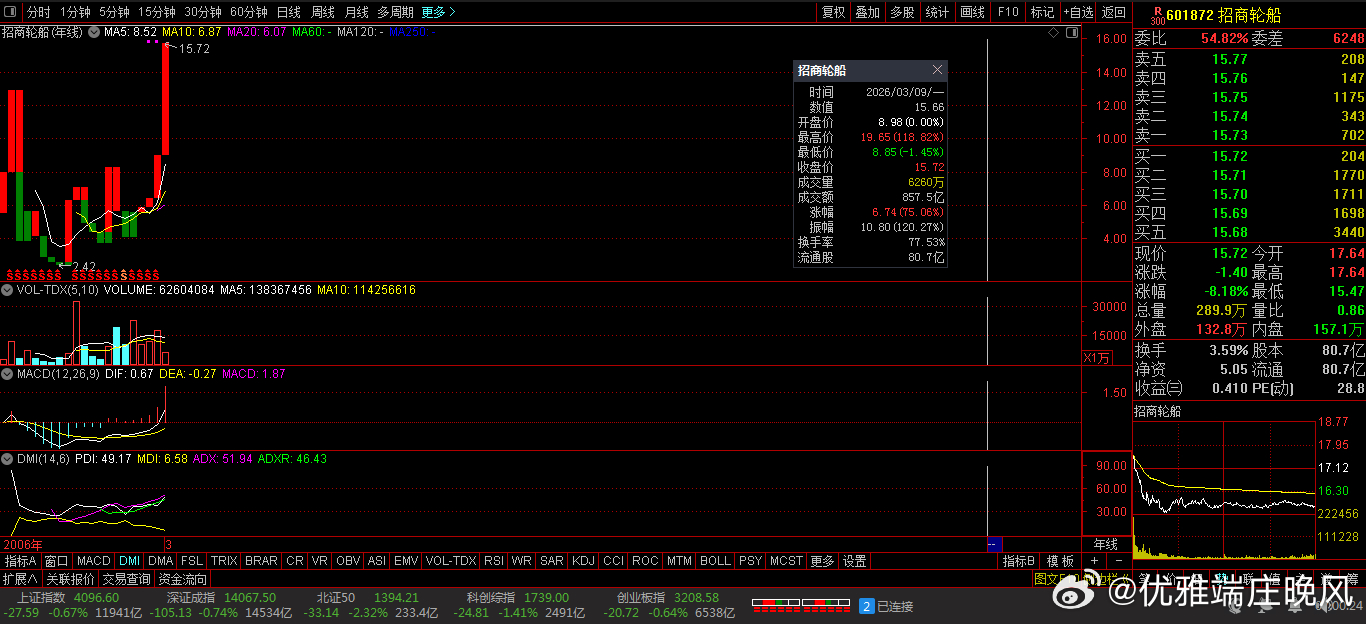Open the 交易查询 tab
Image resolution: width=1366 pixels, height=624 pixels.
(x=127, y=579)
